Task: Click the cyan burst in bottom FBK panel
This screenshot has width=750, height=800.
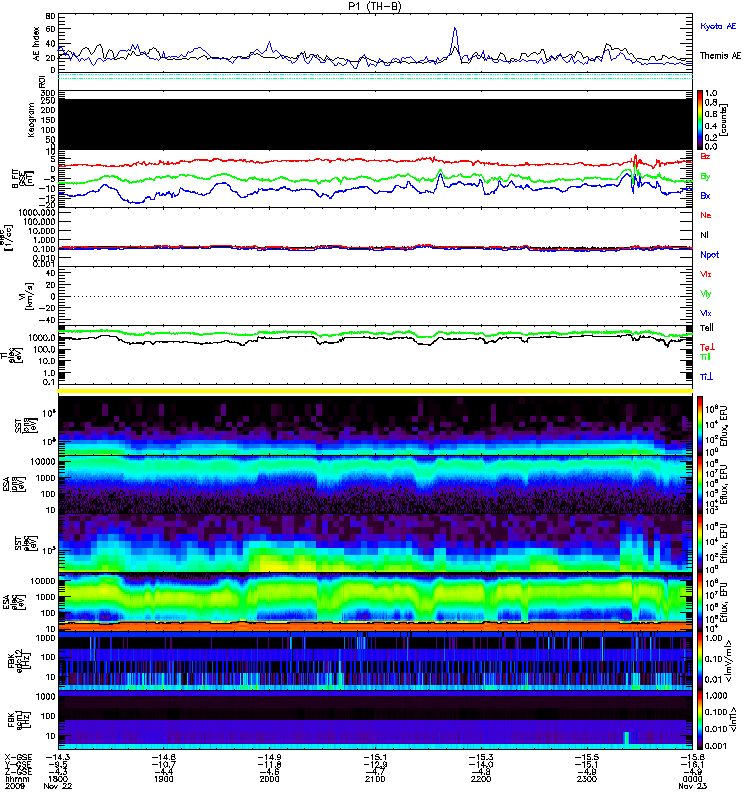Action: (626, 738)
